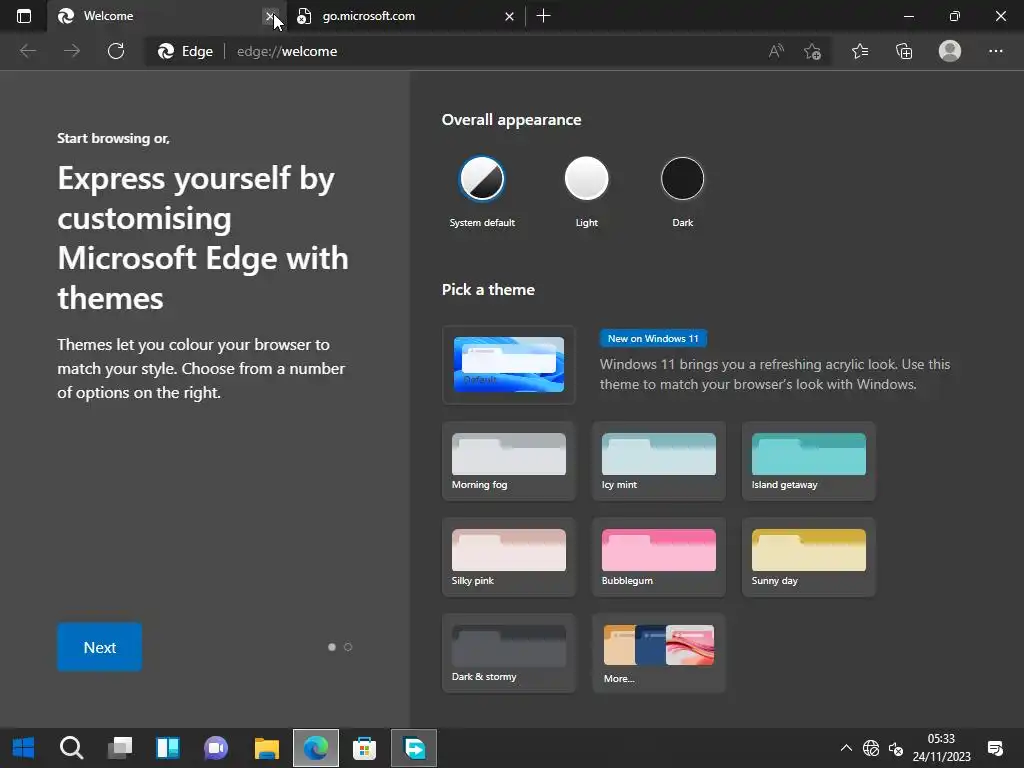The height and width of the screenshot is (768, 1024).
Task: Open taskbar Search
Action: click(71, 748)
